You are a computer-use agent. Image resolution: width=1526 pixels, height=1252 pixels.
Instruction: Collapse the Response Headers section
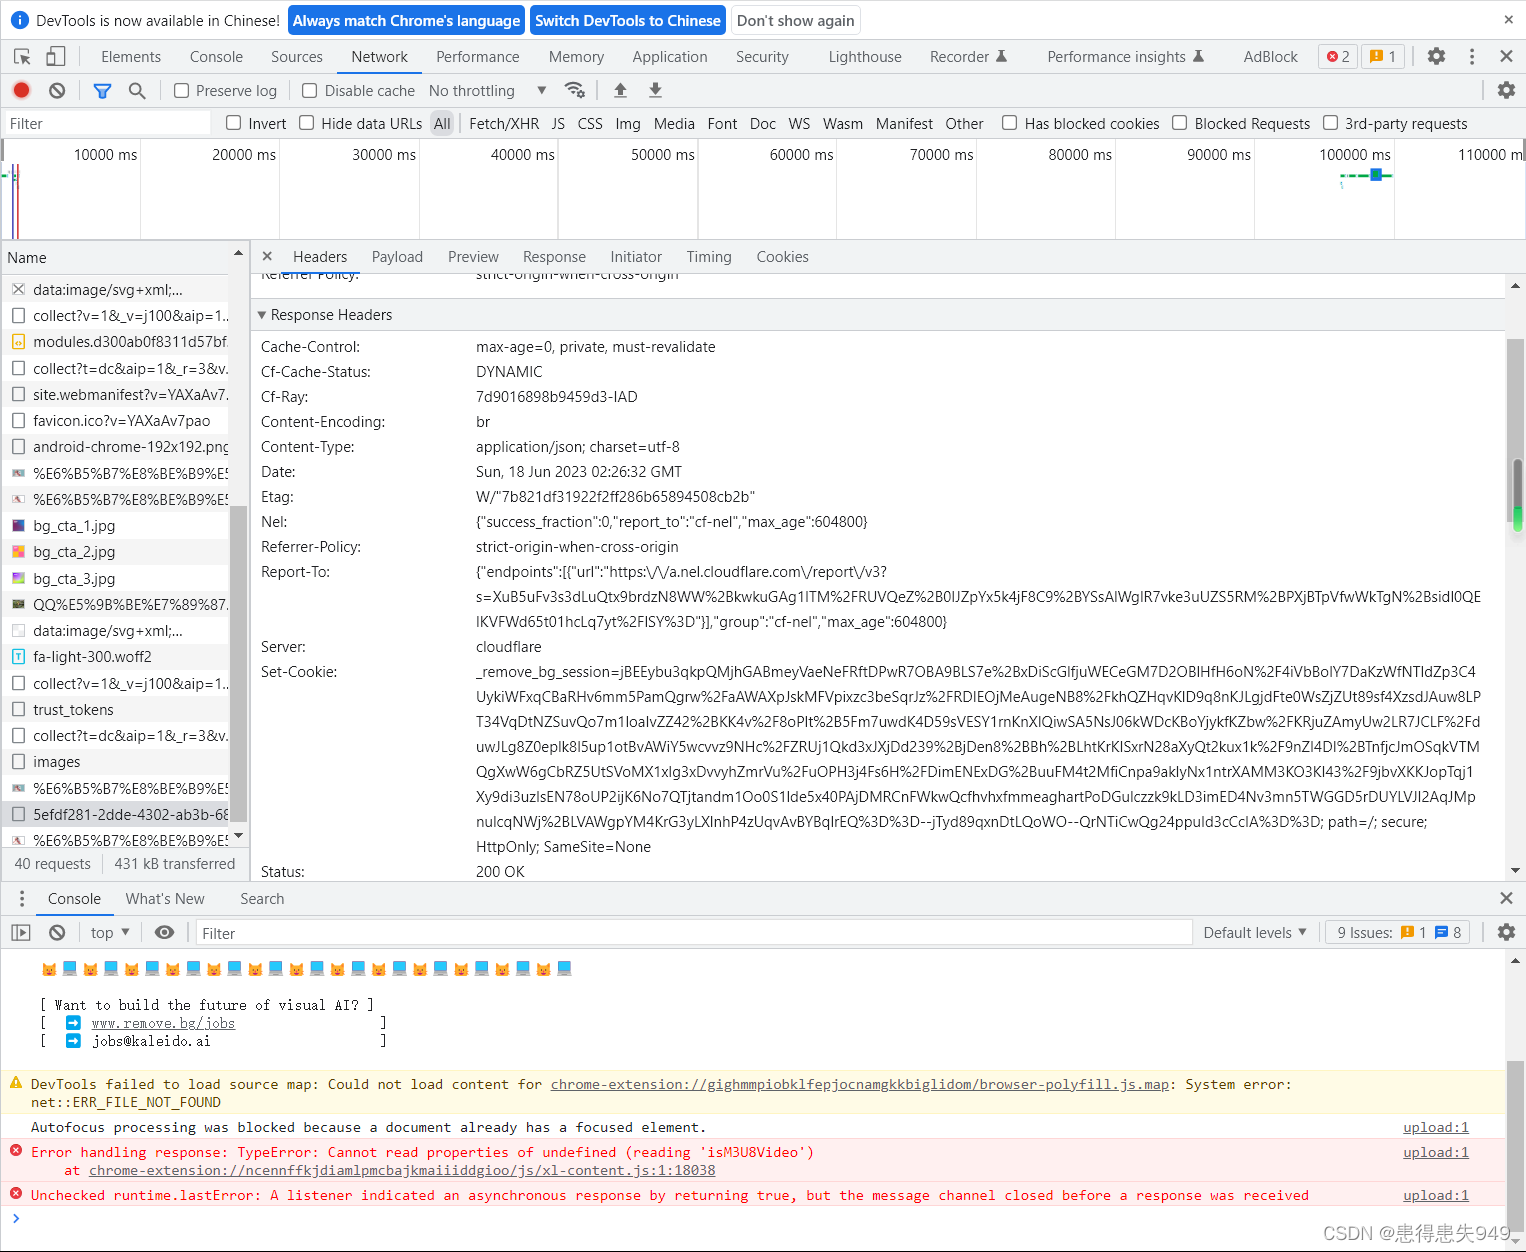262,314
